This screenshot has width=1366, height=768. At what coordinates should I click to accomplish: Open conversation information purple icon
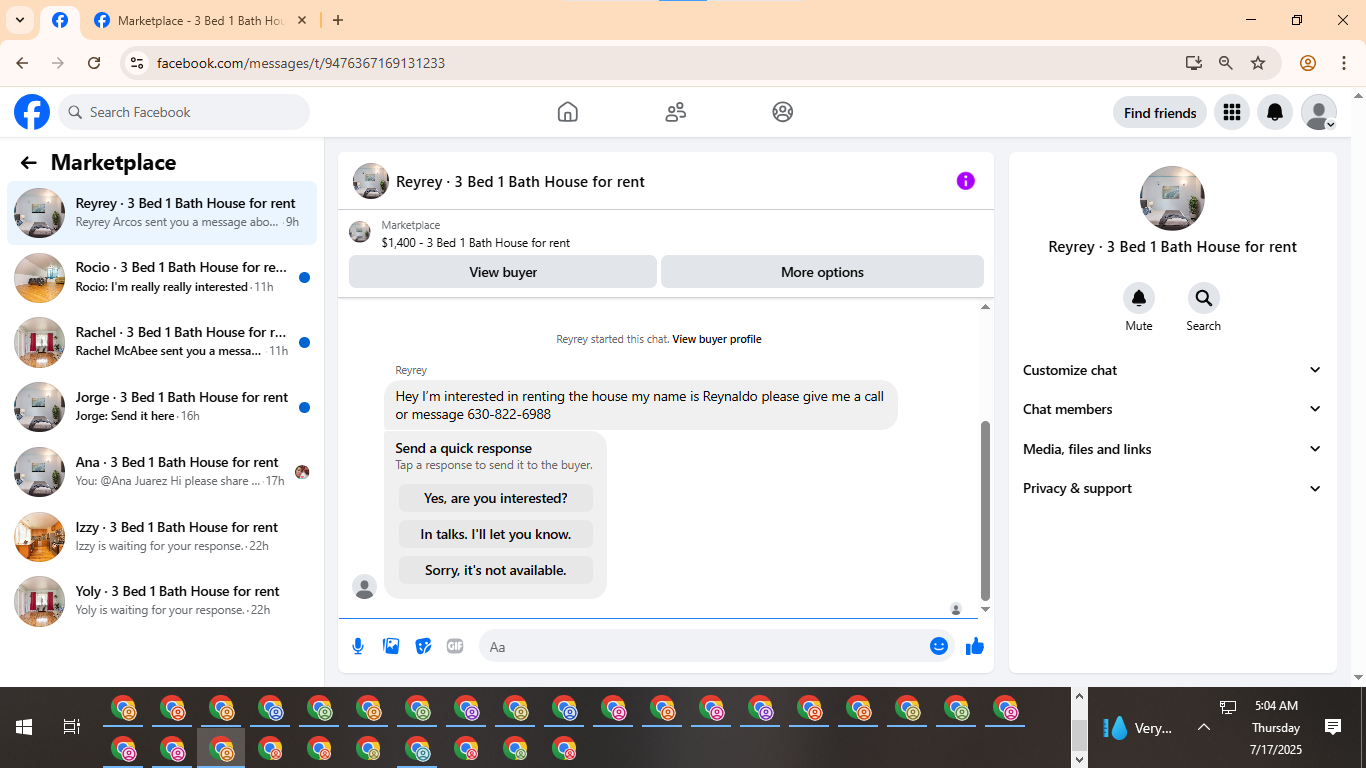point(965,181)
